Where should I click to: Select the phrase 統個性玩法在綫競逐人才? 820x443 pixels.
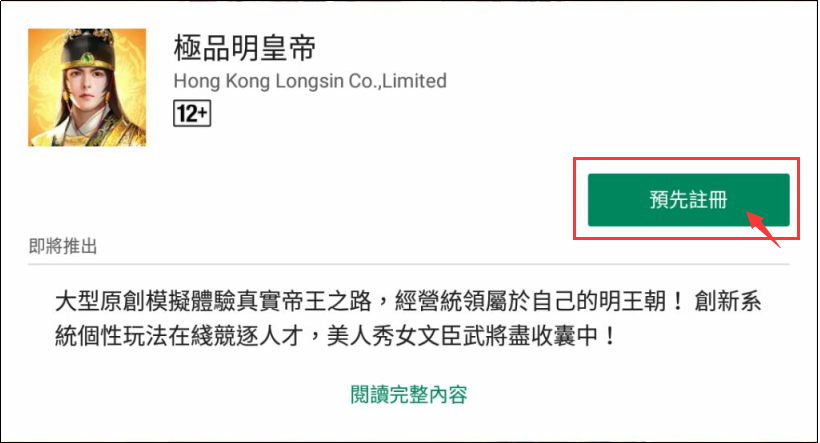(179, 336)
